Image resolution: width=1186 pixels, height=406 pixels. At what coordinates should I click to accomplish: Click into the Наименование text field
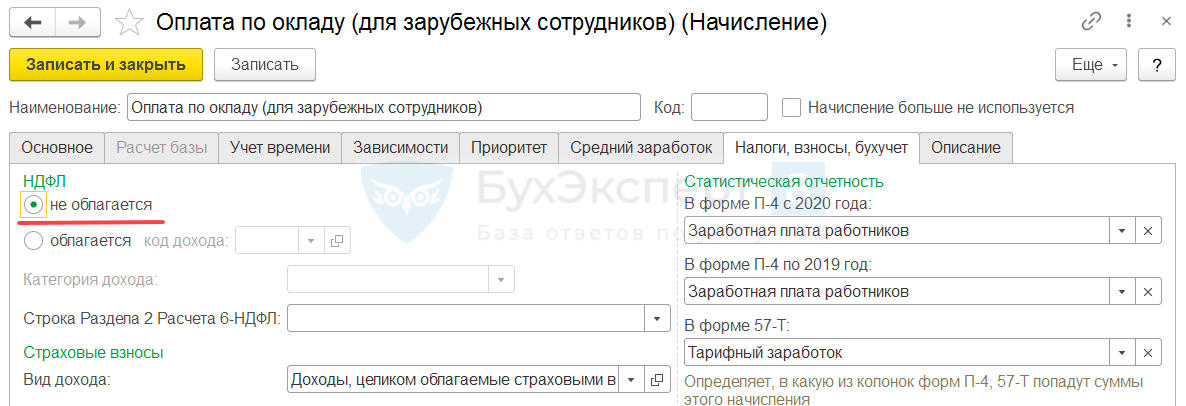(x=383, y=107)
